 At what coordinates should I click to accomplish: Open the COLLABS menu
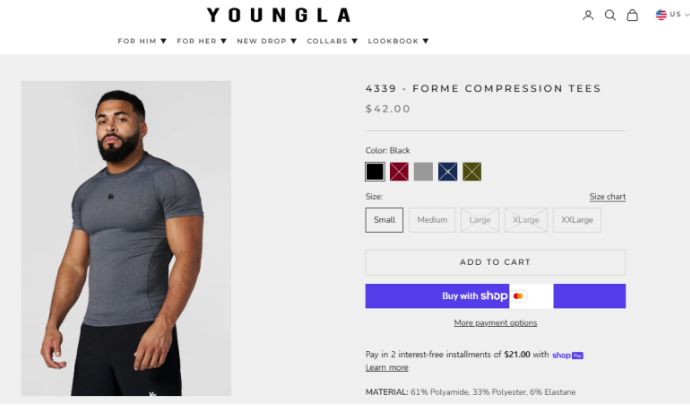click(x=331, y=41)
